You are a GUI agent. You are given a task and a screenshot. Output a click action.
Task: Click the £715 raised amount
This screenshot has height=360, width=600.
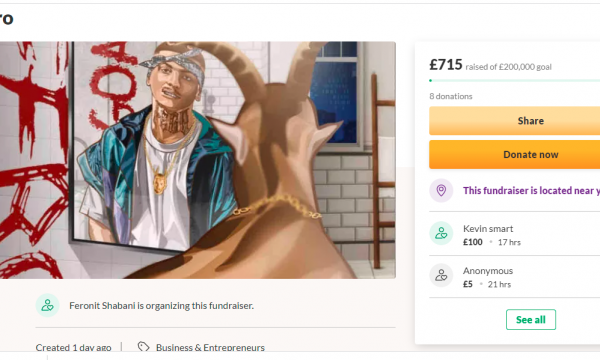[x=446, y=65]
